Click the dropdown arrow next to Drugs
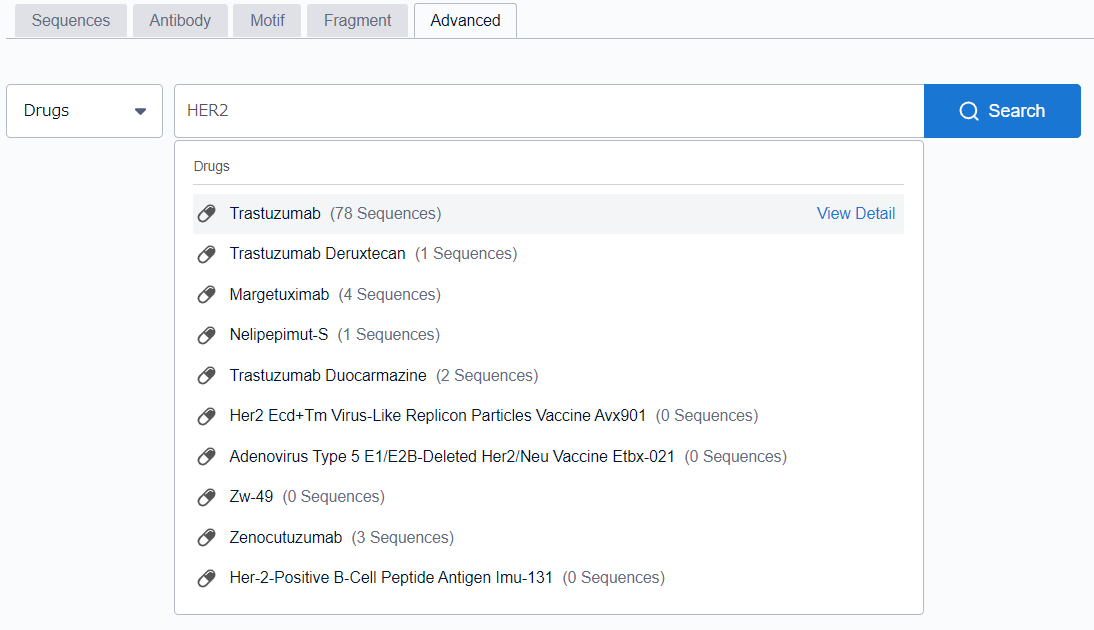The image size is (1094, 630). [x=140, y=111]
